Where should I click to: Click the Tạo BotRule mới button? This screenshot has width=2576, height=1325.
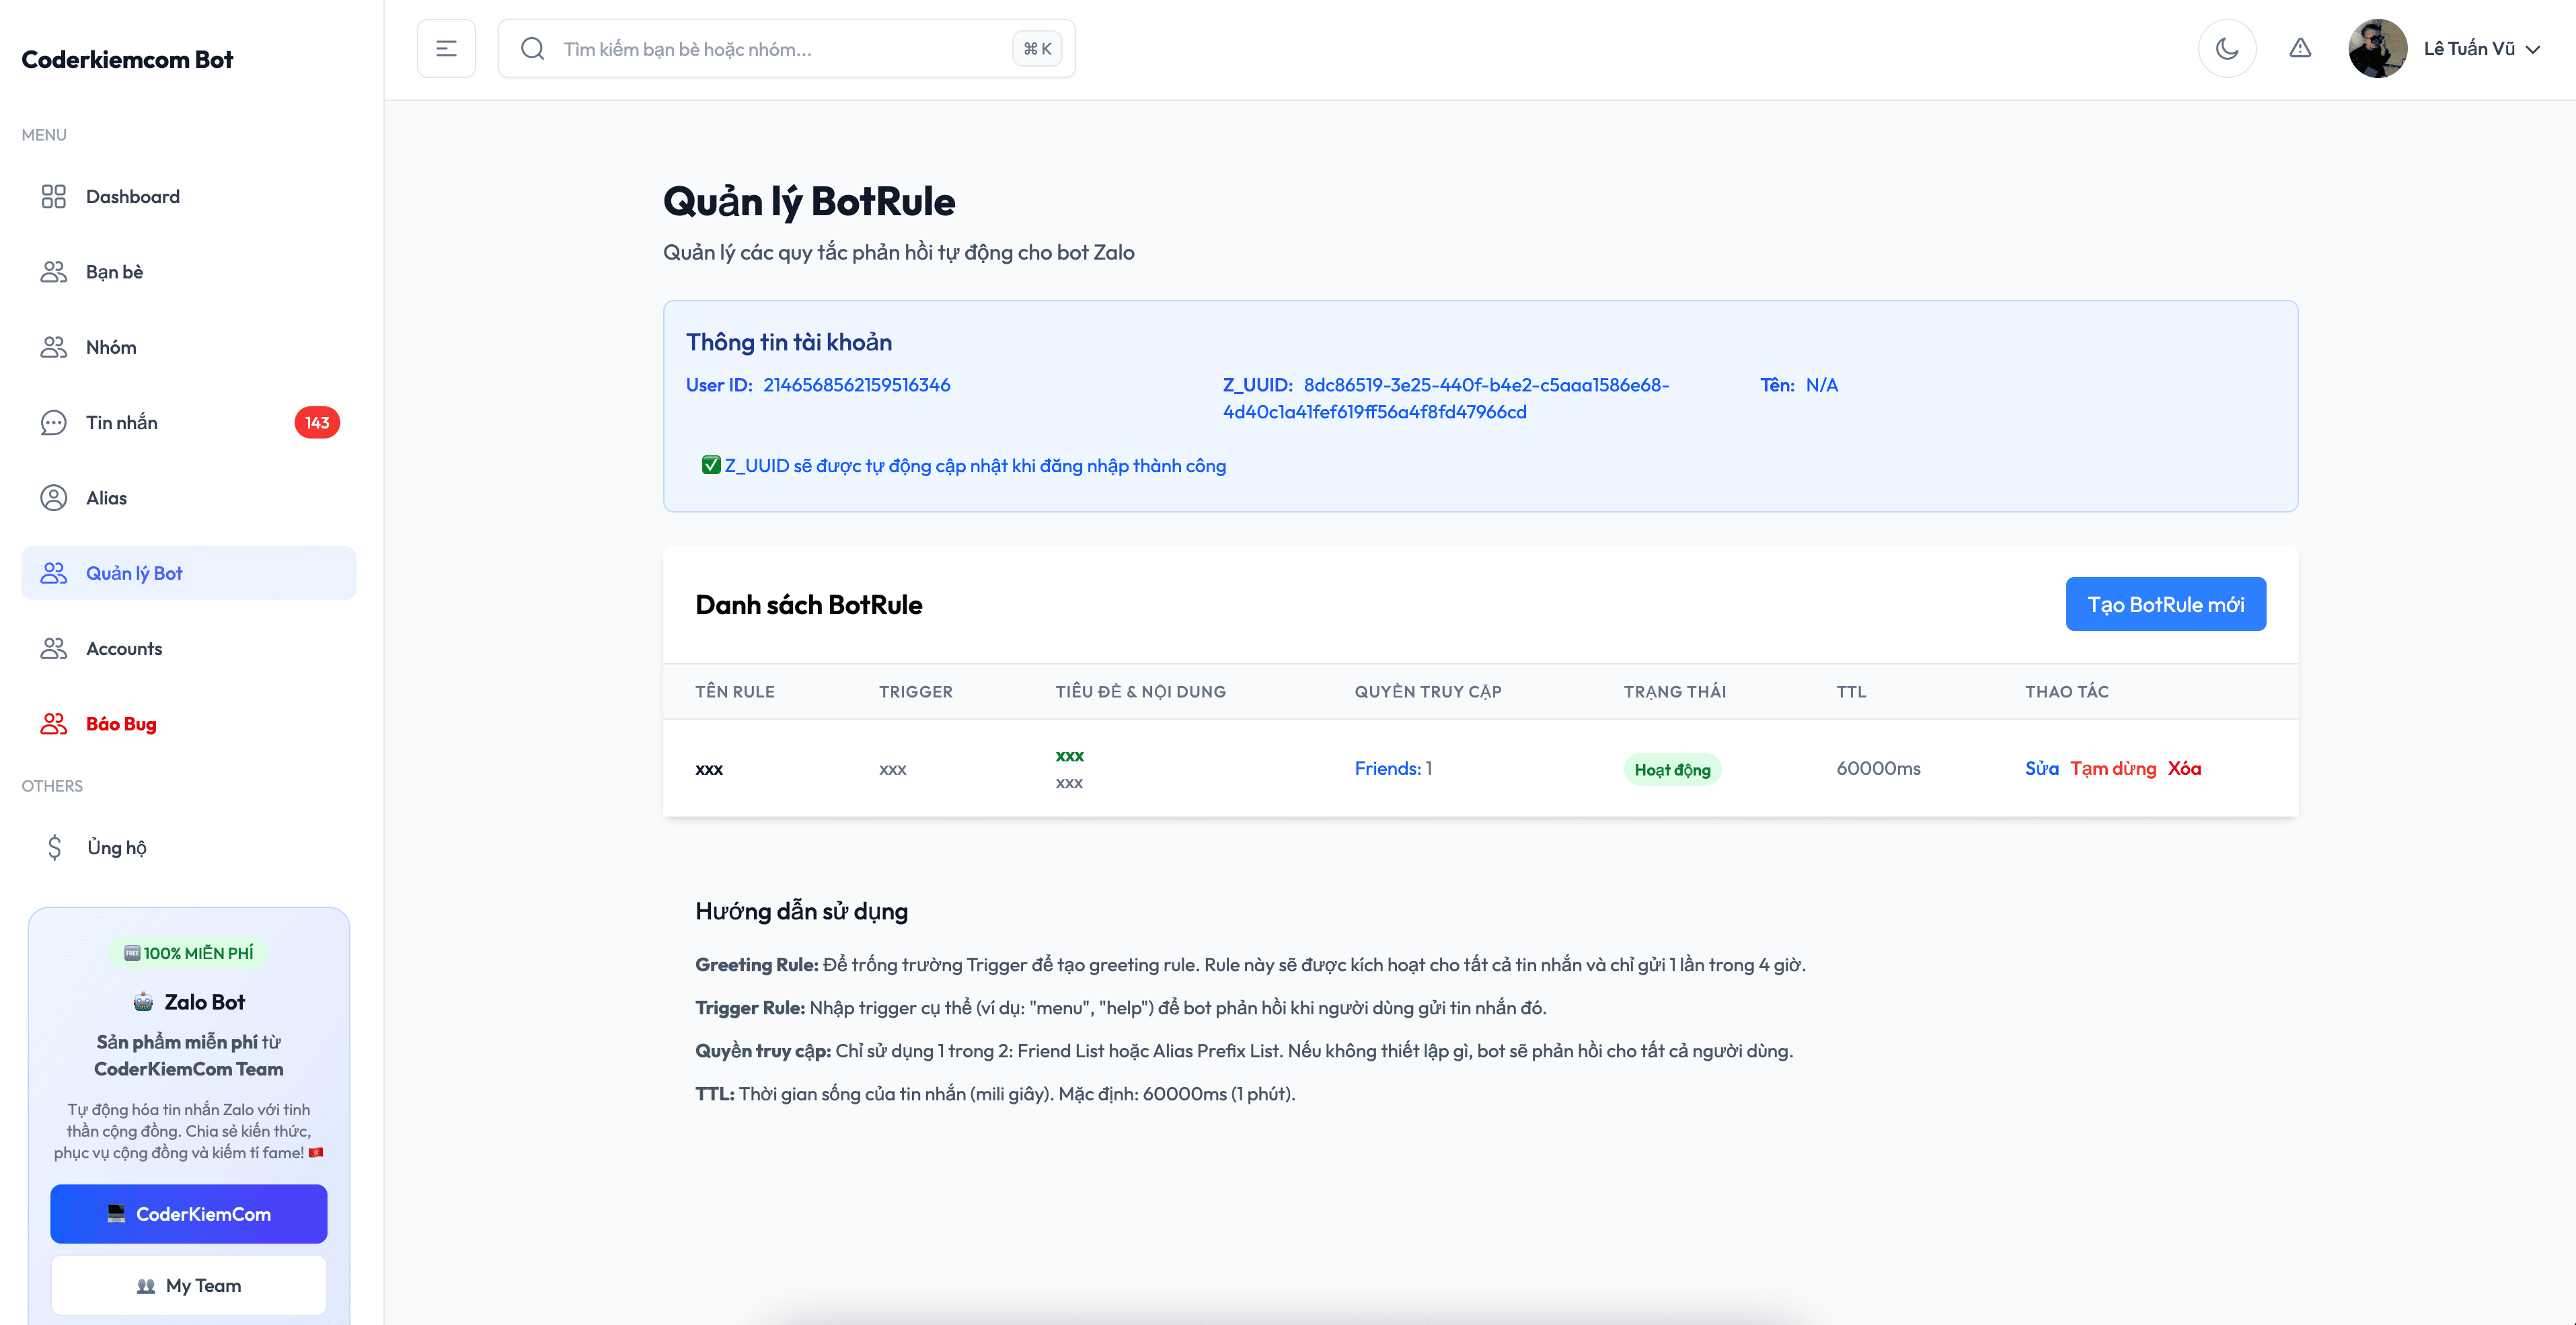pos(2165,604)
